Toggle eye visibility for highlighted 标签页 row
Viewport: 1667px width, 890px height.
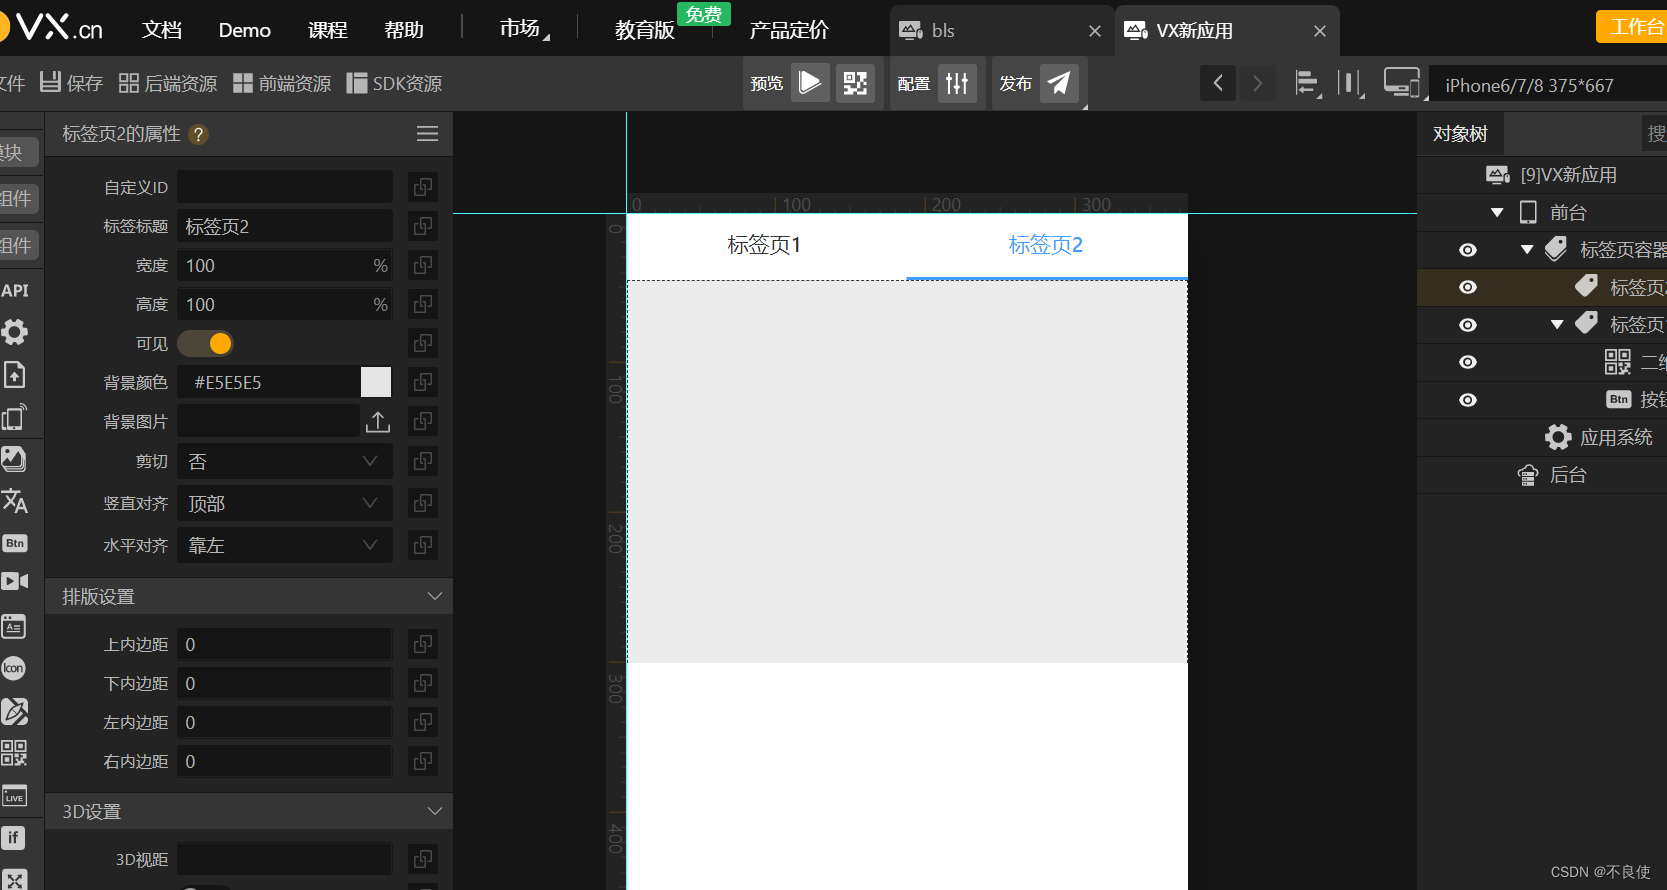pos(1468,287)
